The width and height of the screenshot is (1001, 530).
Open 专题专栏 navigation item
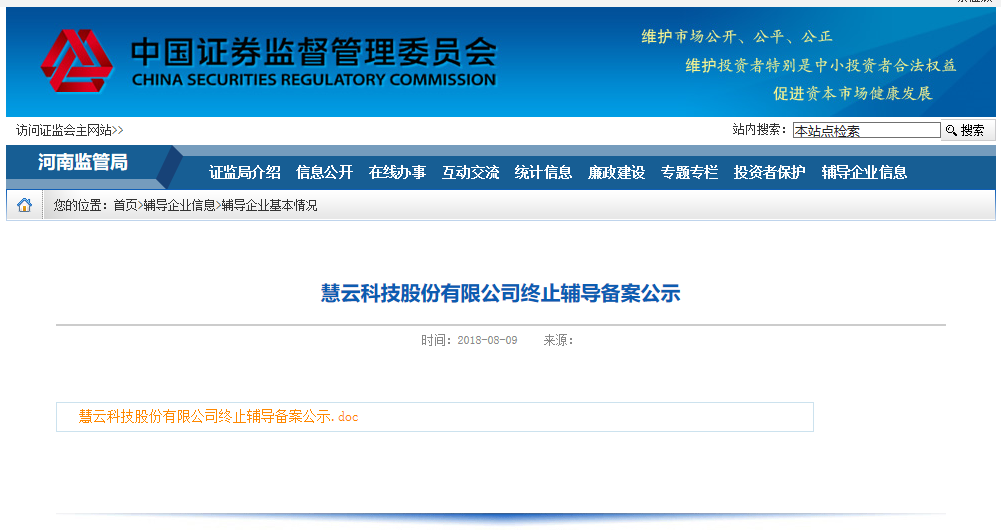click(689, 172)
